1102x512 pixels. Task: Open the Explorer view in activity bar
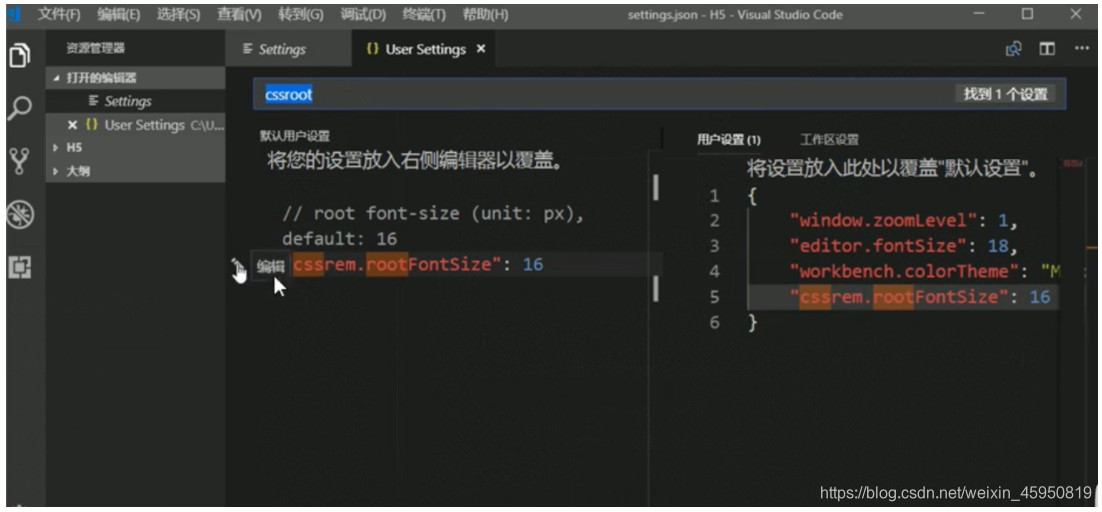pos(20,55)
